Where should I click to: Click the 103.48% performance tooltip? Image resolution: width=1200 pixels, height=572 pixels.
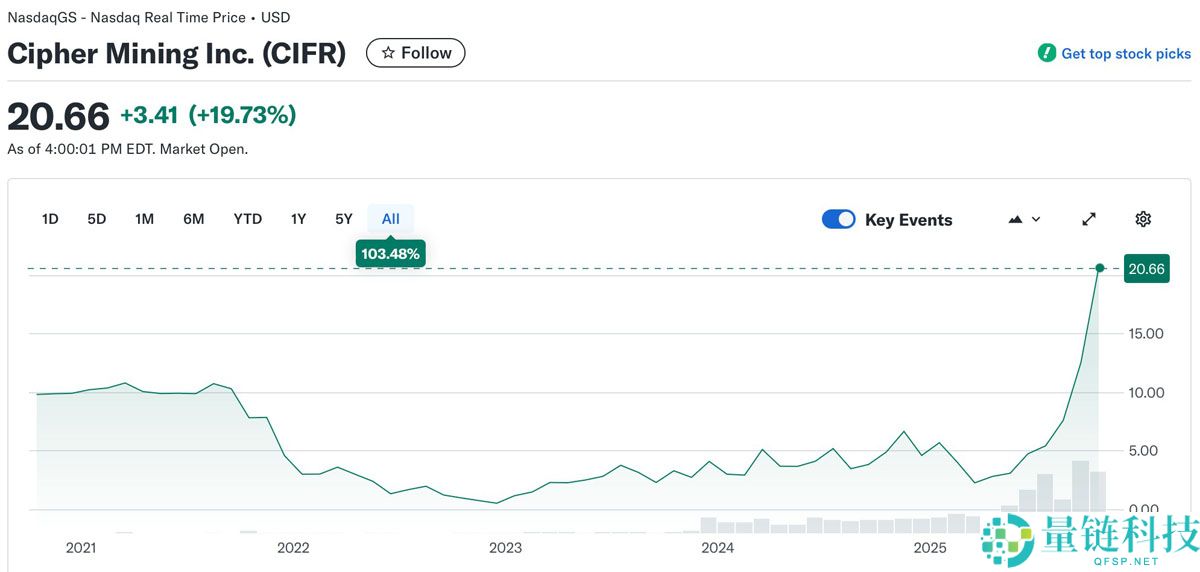point(390,254)
